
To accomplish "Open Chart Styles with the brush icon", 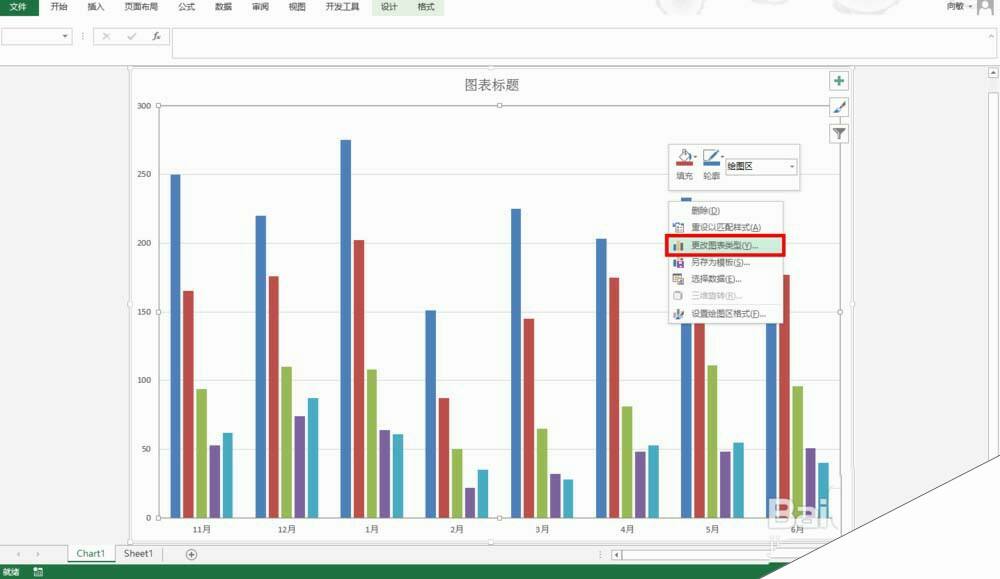I will [x=839, y=107].
